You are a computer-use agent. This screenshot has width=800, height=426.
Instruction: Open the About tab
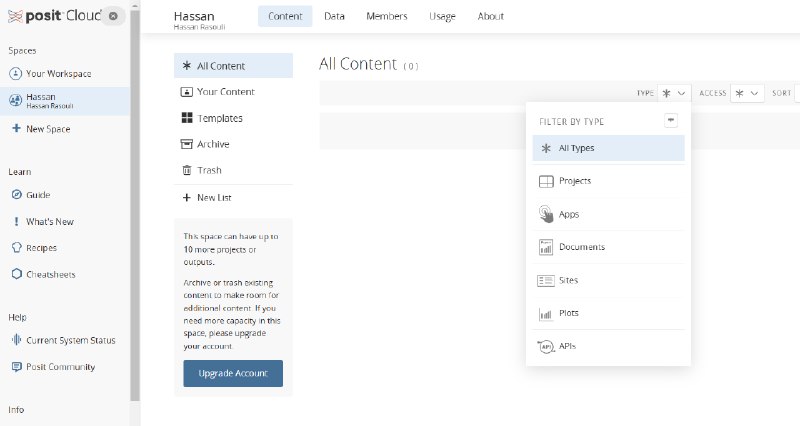pos(491,16)
